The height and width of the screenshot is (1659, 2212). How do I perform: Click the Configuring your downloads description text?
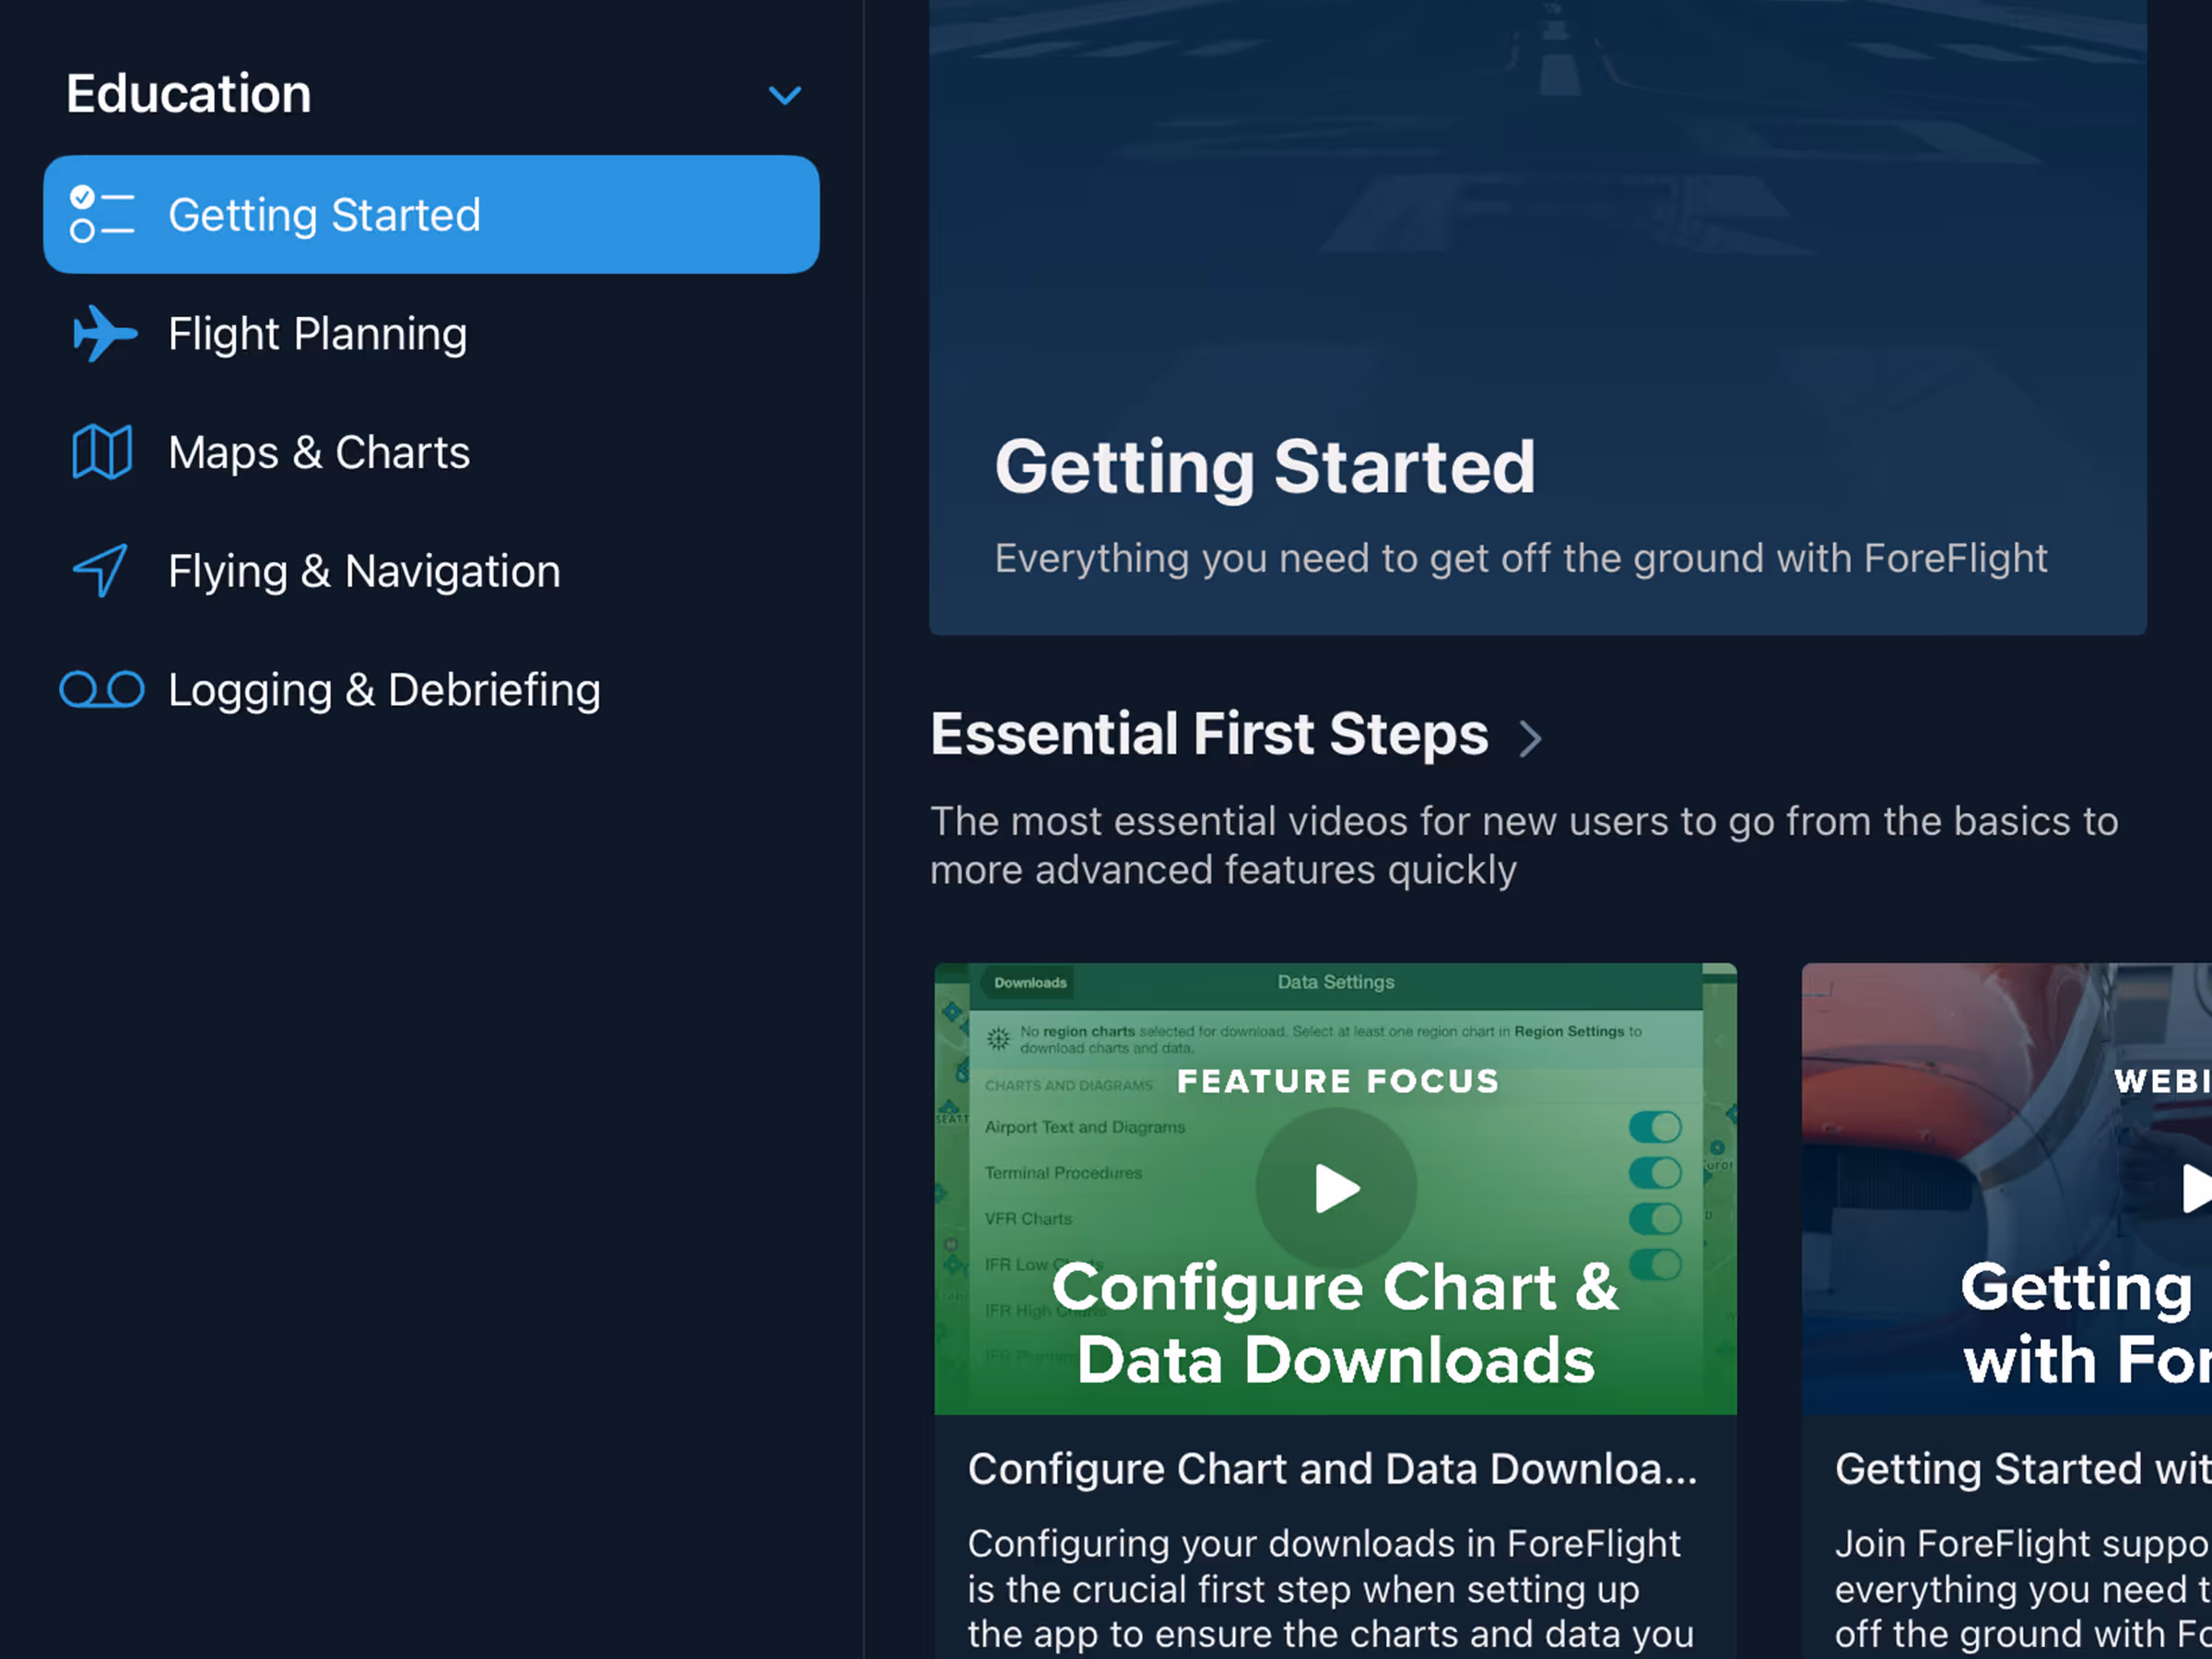pos(1330,1590)
